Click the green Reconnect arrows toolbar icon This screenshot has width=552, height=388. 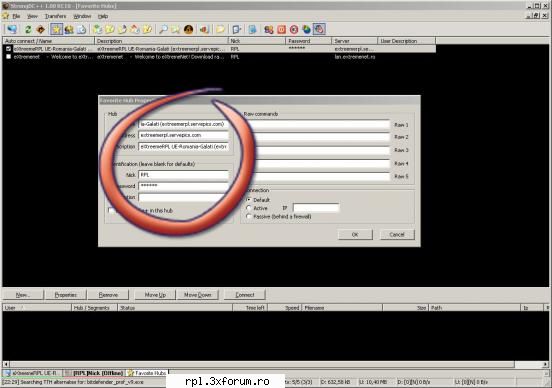point(28,29)
